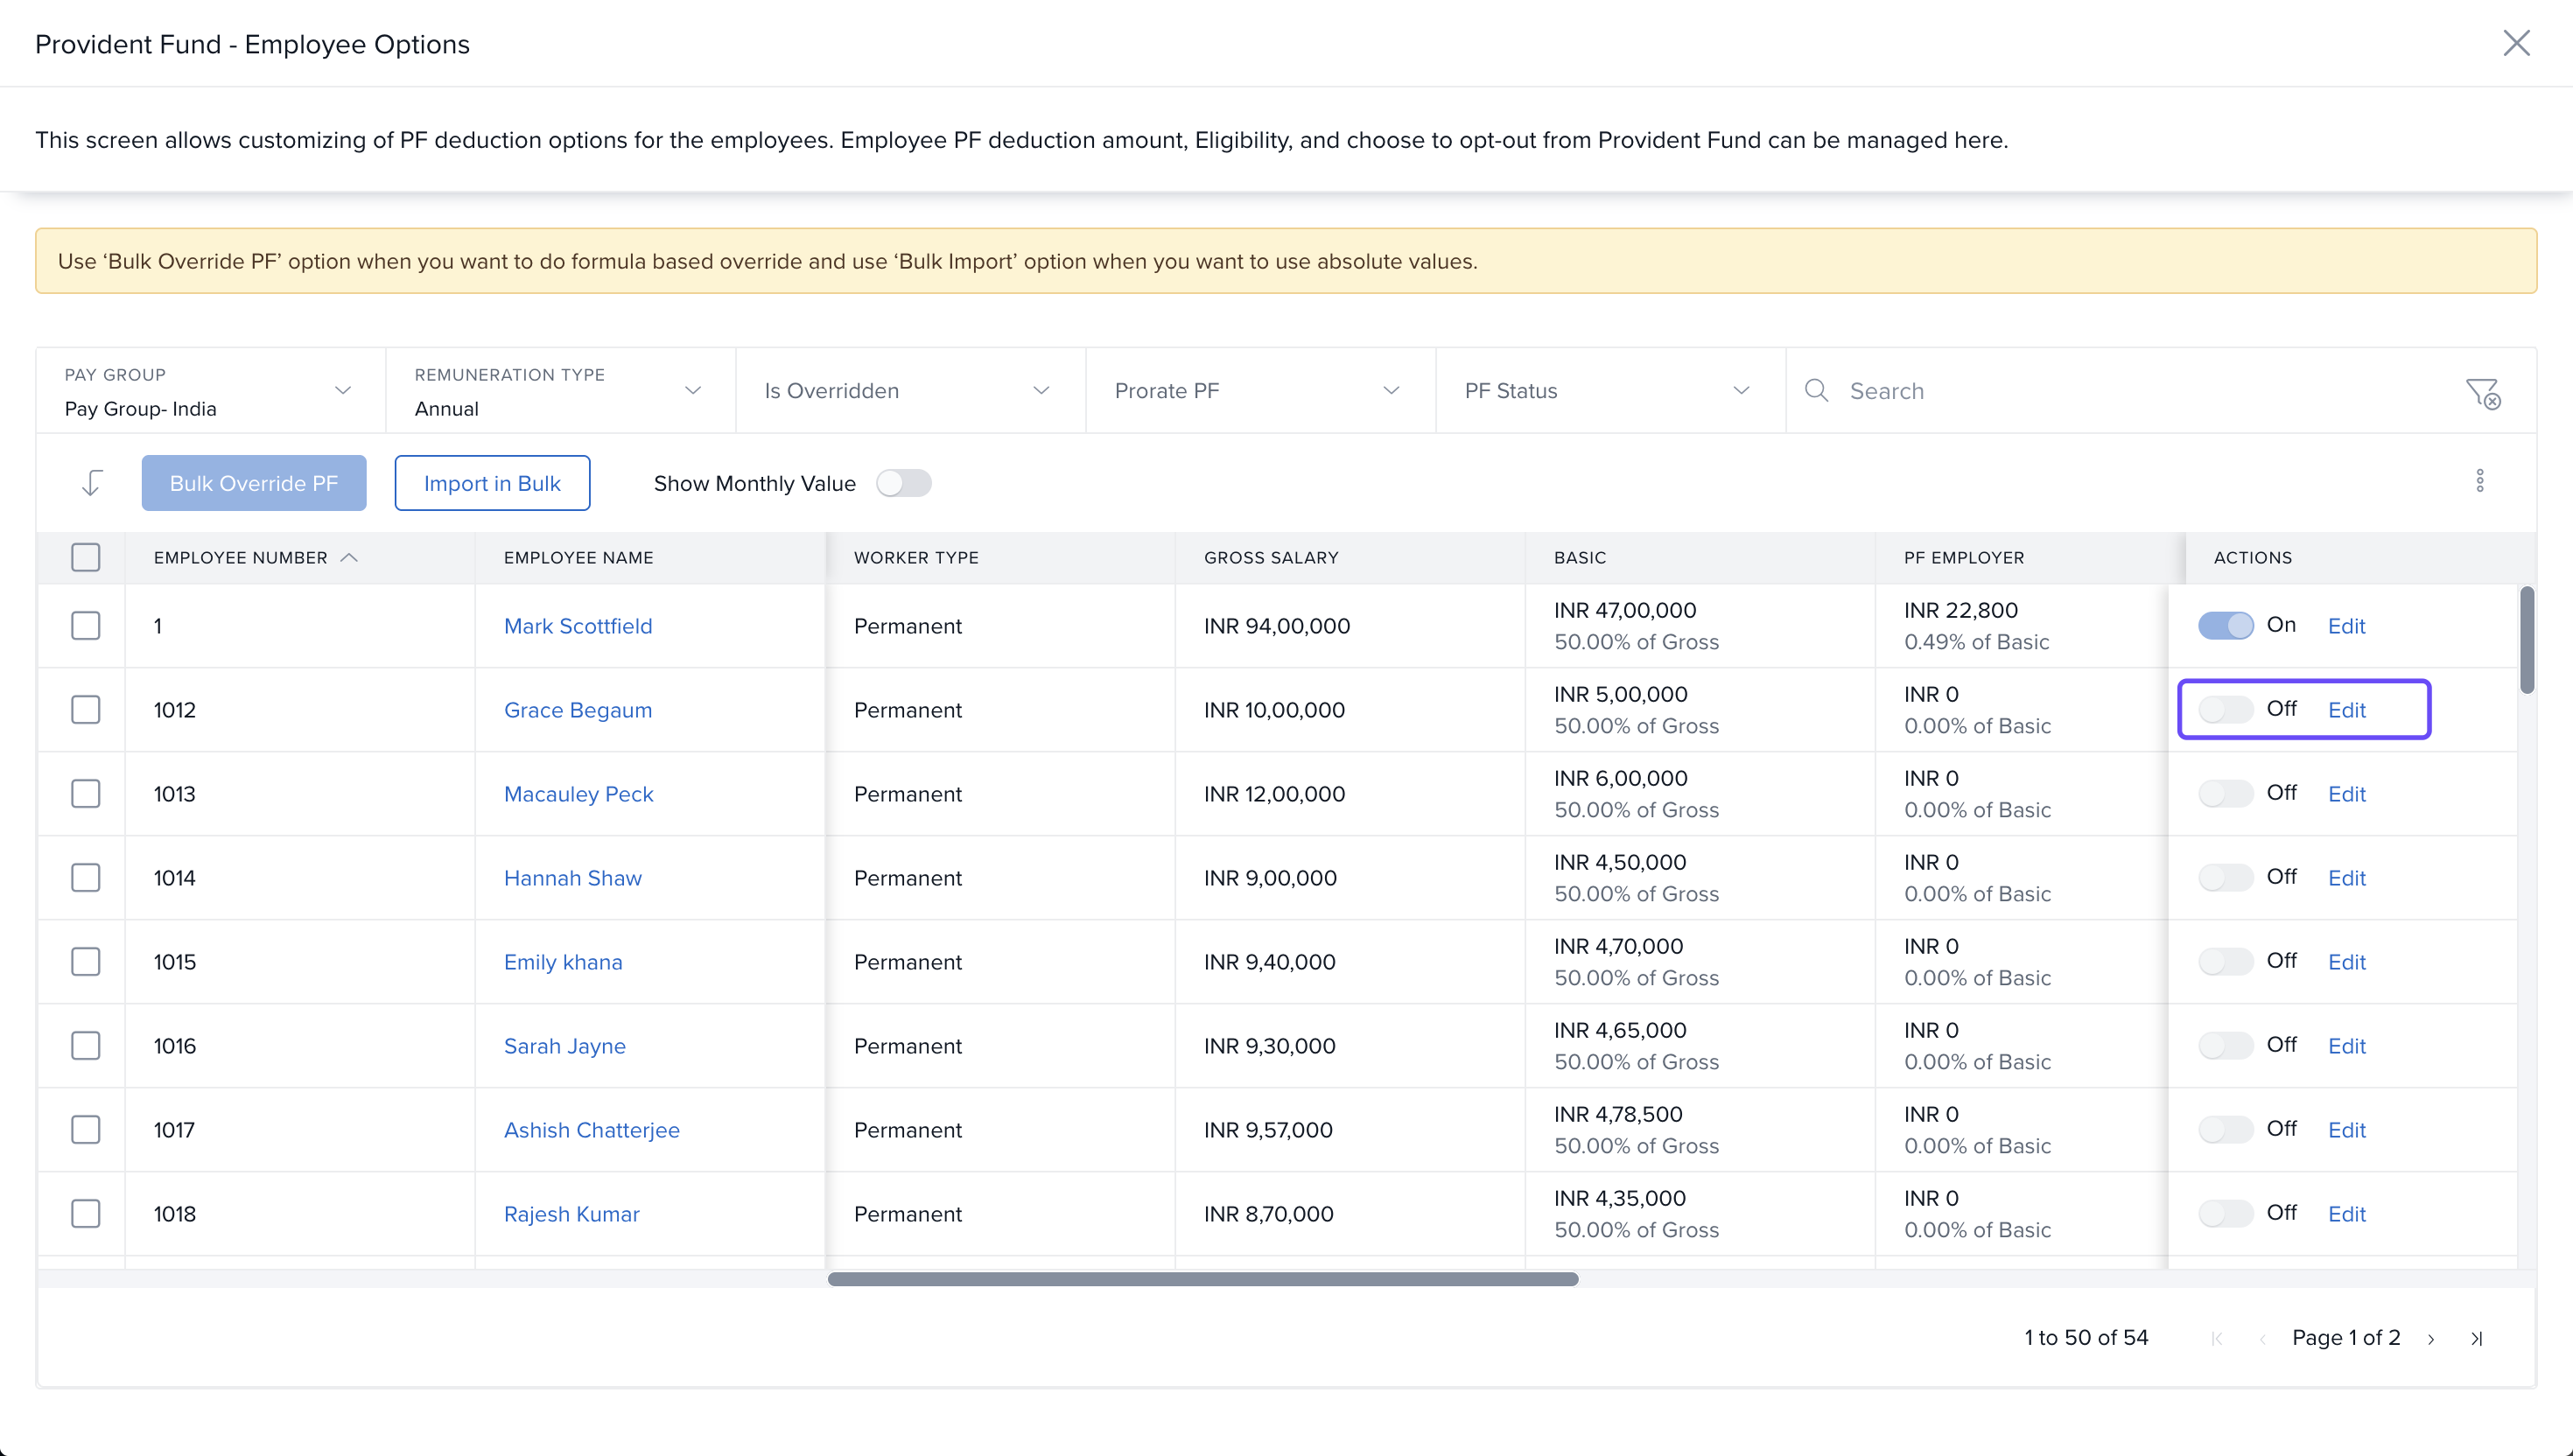Click the Worker Type column header
This screenshot has height=1456, width=2573.
tap(915, 557)
